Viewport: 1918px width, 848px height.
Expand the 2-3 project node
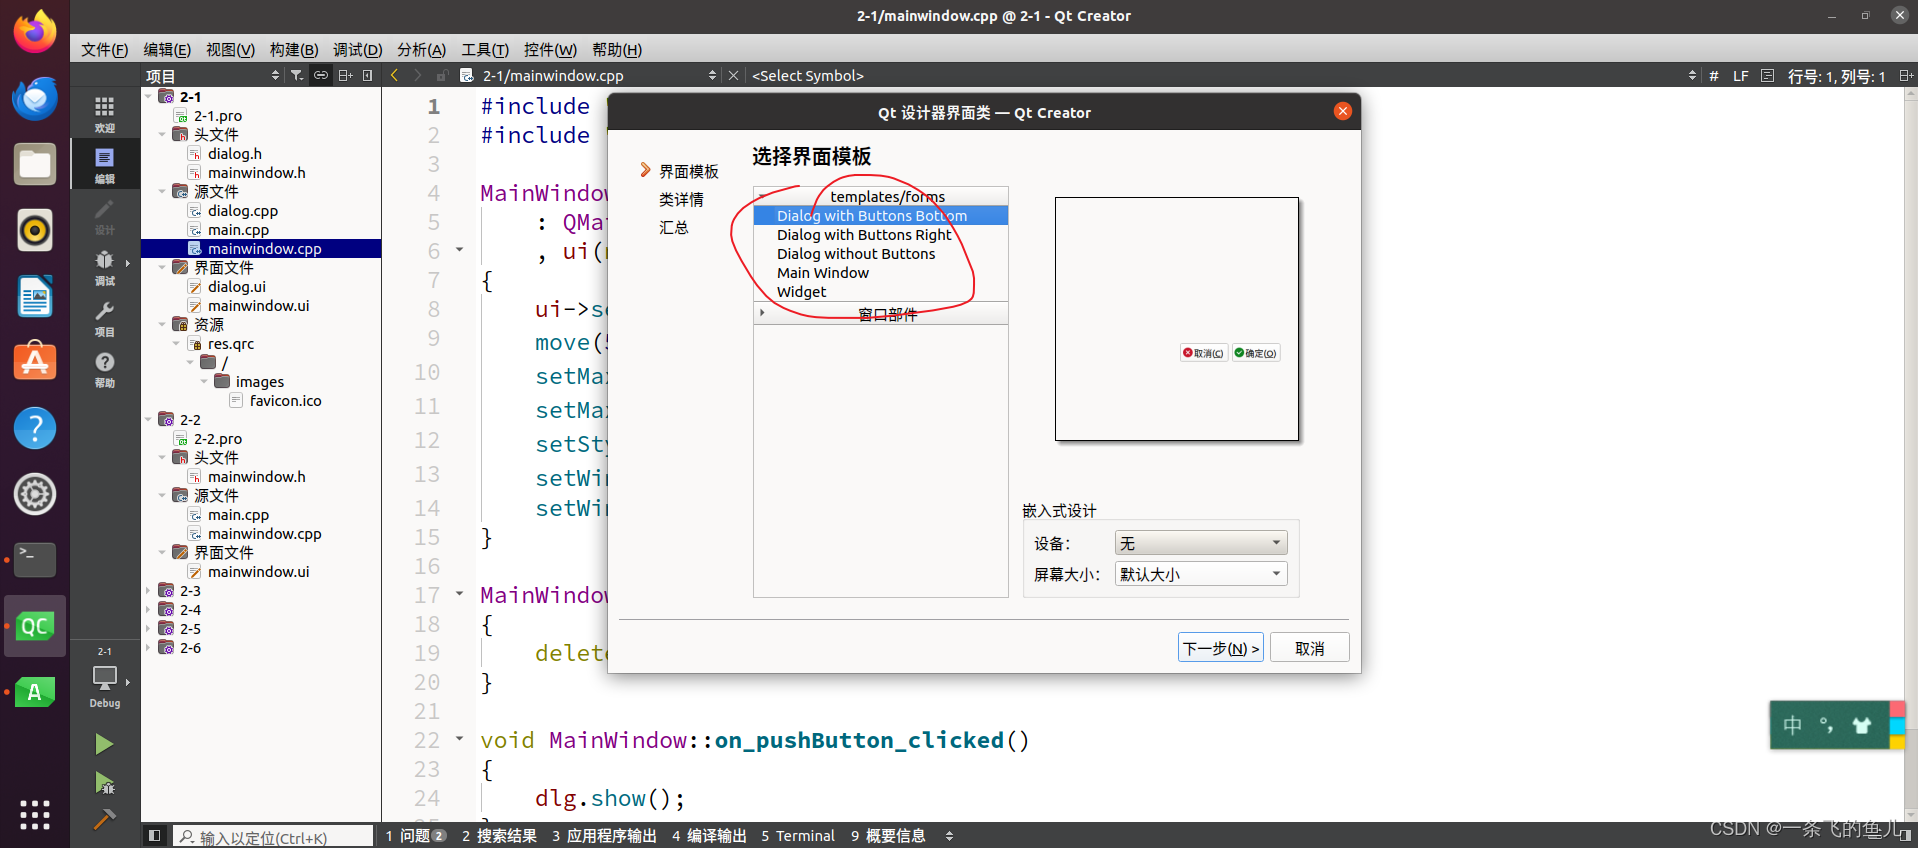[x=148, y=591]
